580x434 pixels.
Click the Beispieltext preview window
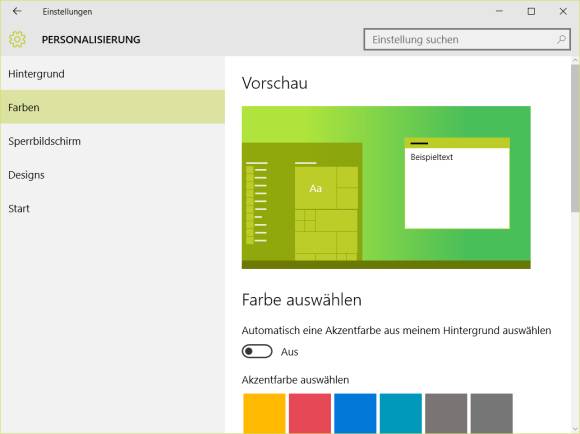[x=457, y=183]
